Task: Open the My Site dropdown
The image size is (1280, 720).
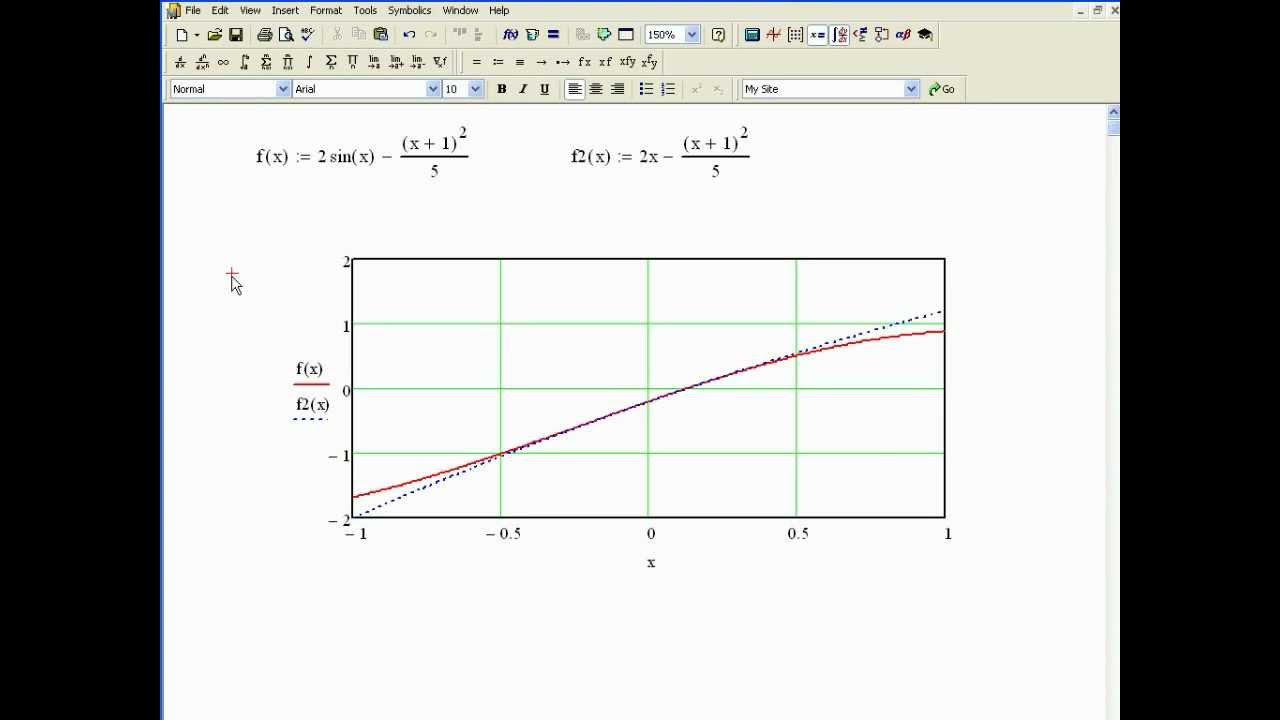Action: pyautogui.click(x=911, y=89)
